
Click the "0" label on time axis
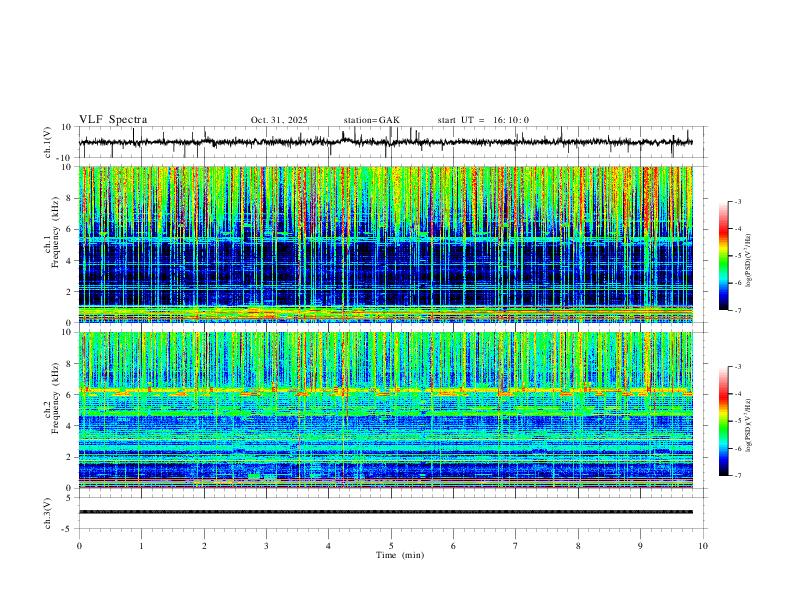pos(79,546)
